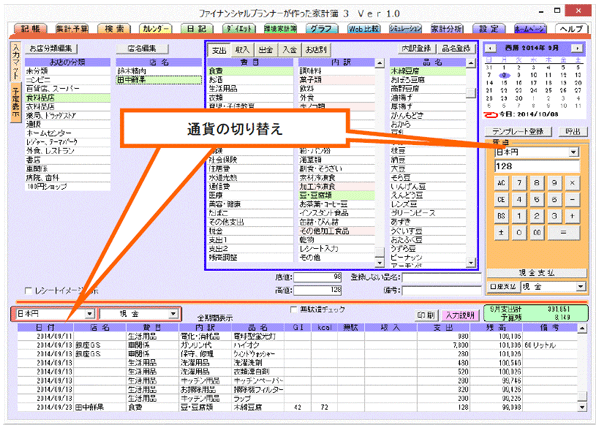The image size is (600, 427).
Task: Open 入力説明 help button
Action: coord(460,315)
